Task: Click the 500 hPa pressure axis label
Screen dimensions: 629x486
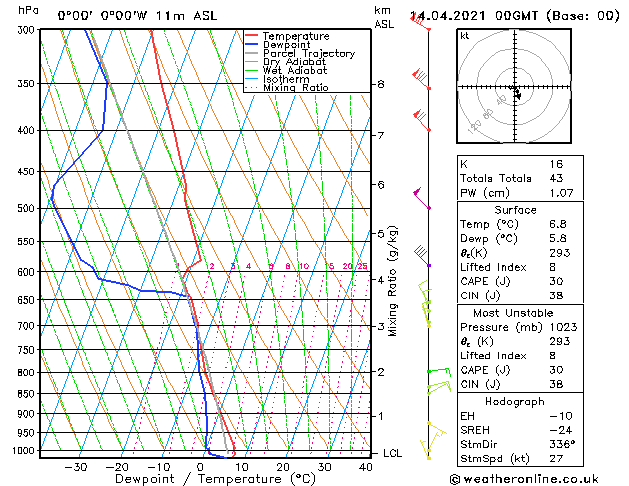Action: pyautogui.click(x=27, y=209)
